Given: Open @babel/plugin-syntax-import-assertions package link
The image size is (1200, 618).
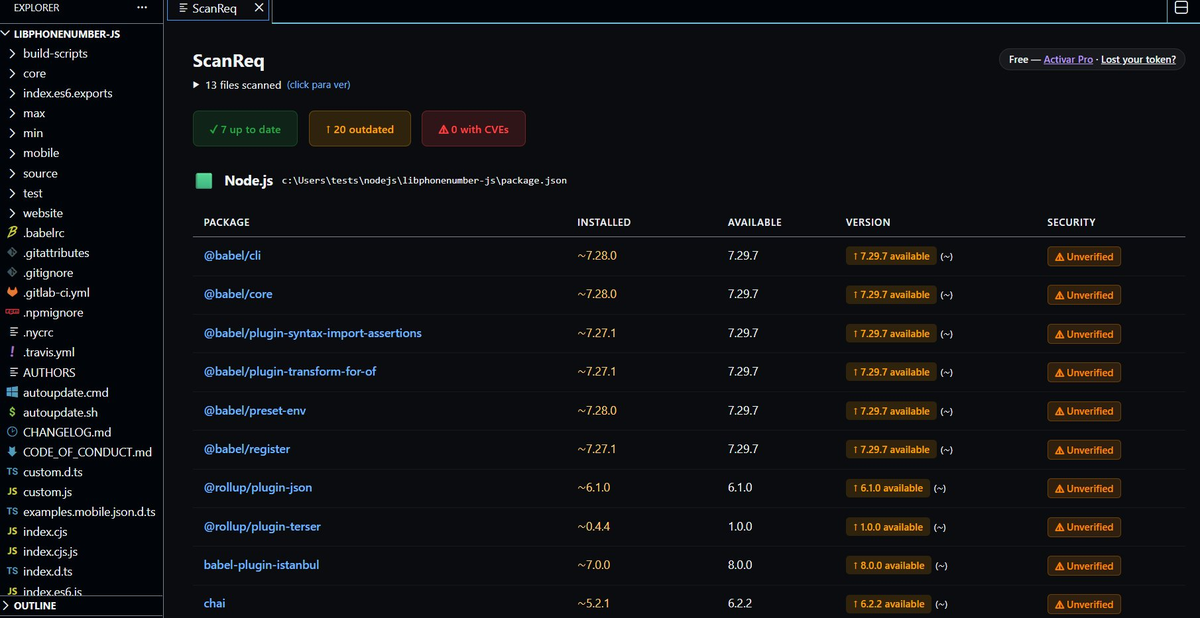Looking at the screenshot, I should tap(313, 333).
